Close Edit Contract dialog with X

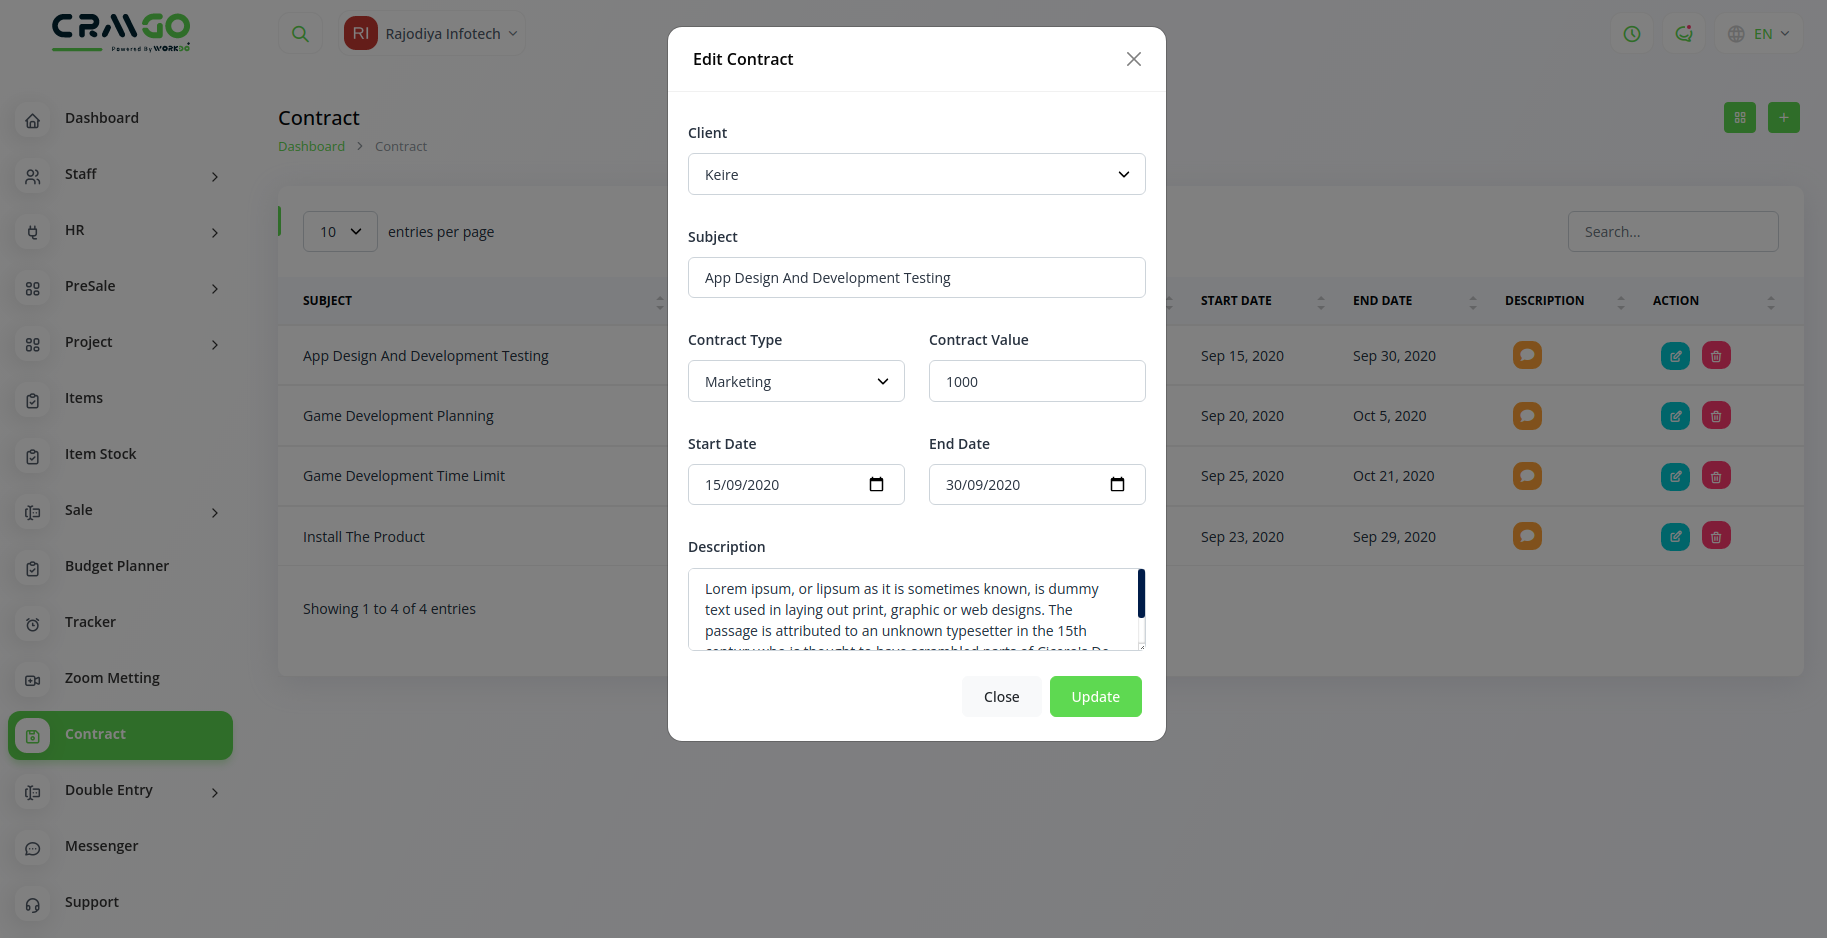point(1133,59)
